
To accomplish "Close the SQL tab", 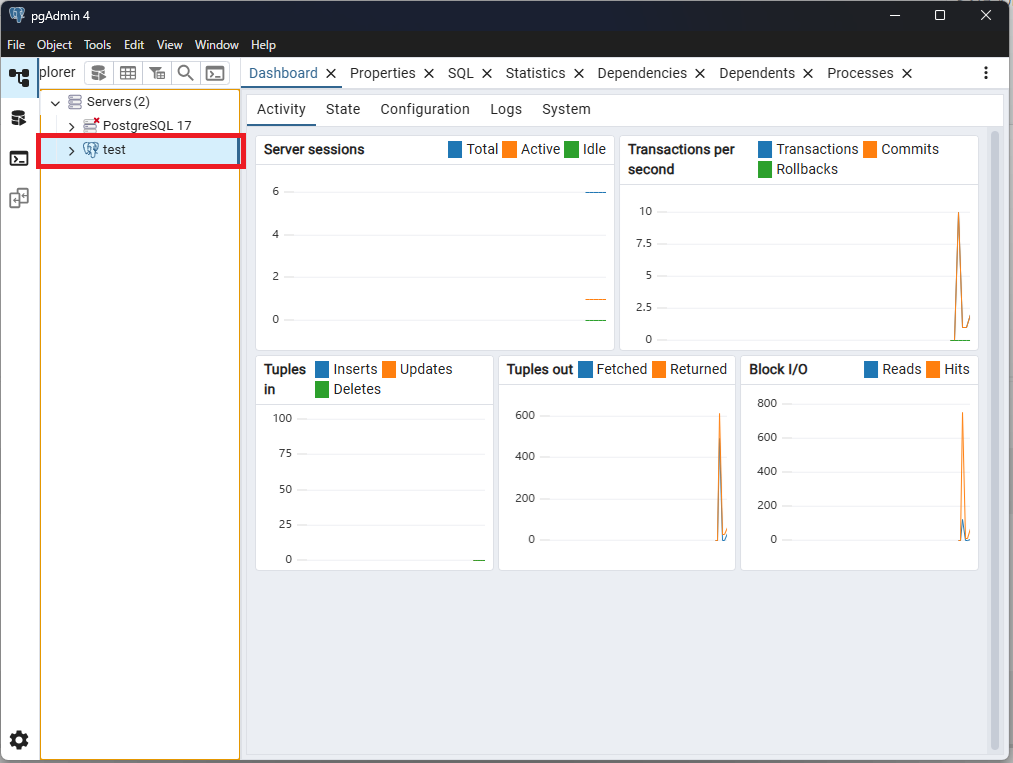I will click(486, 74).
